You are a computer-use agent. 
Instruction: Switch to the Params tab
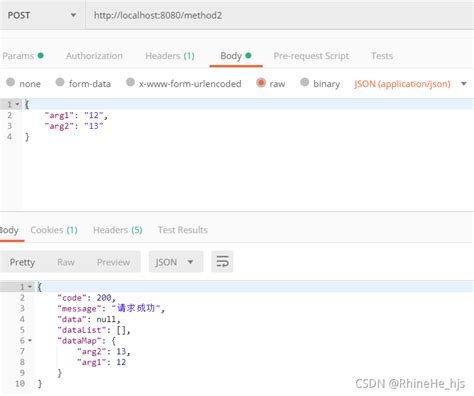click(23, 56)
